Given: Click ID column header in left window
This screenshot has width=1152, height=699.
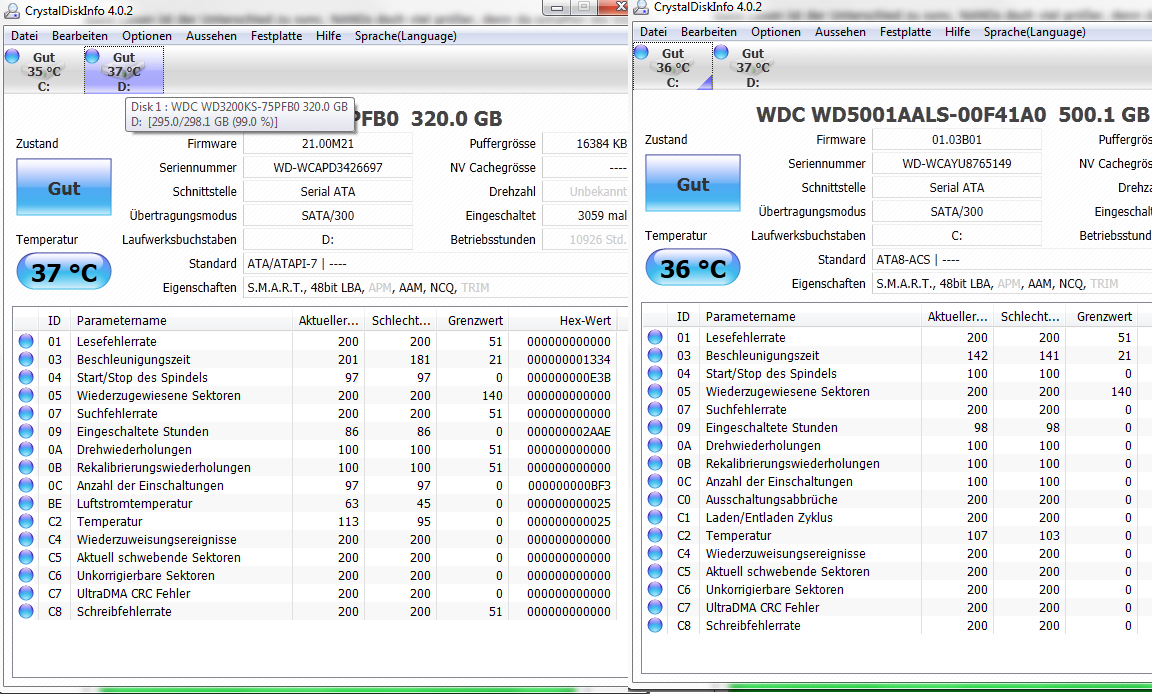Looking at the screenshot, I should (54, 320).
